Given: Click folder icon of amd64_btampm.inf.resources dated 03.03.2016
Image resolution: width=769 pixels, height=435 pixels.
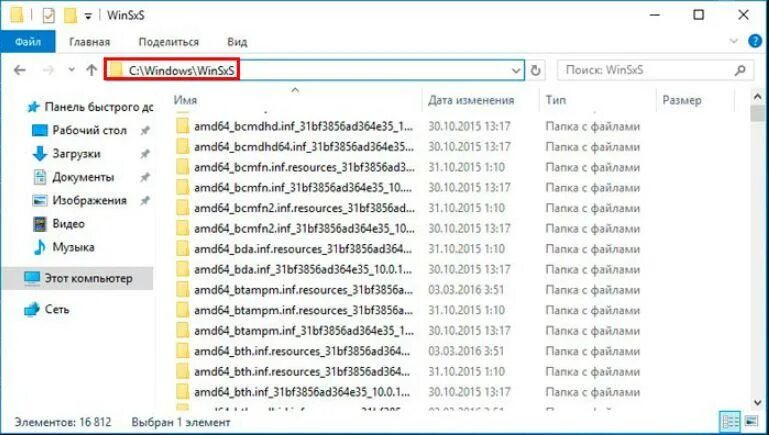Looking at the screenshot, I should [x=182, y=289].
